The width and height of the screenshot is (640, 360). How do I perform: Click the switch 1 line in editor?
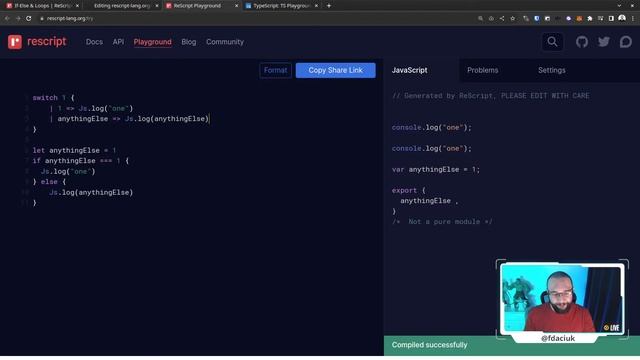pos(53,98)
